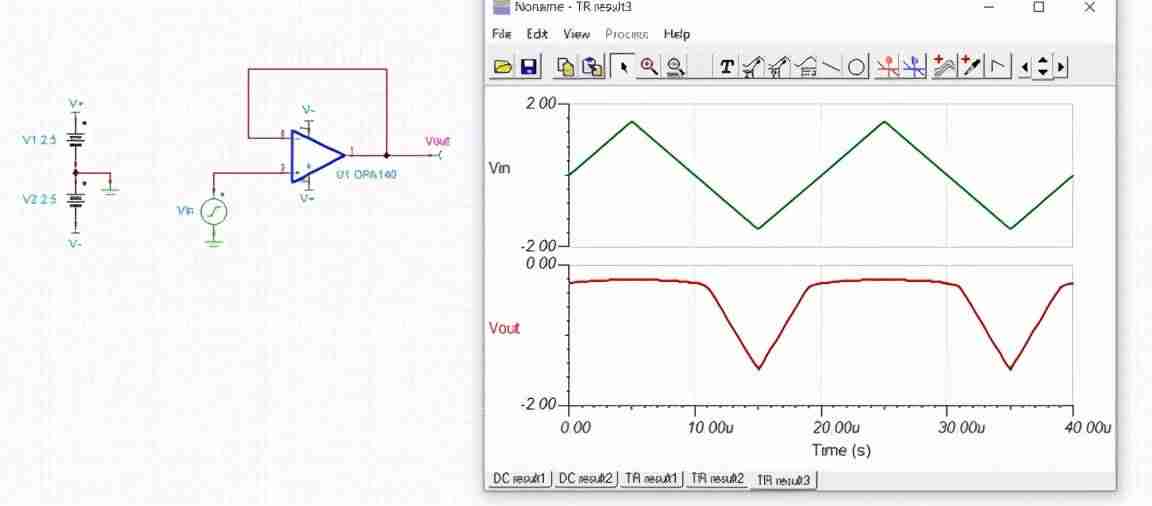Click the flag-shaped toolbar icon
Viewport: 1152px width, 506px height.
click(x=998, y=67)
